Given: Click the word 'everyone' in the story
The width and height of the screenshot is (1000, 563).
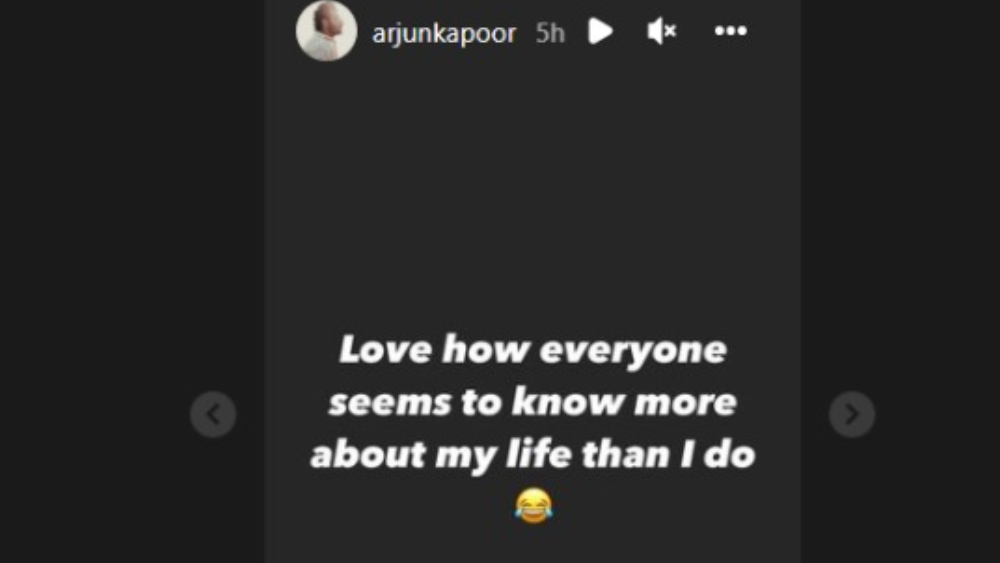Looking at the screenshot, I should [x=633, y=351].
